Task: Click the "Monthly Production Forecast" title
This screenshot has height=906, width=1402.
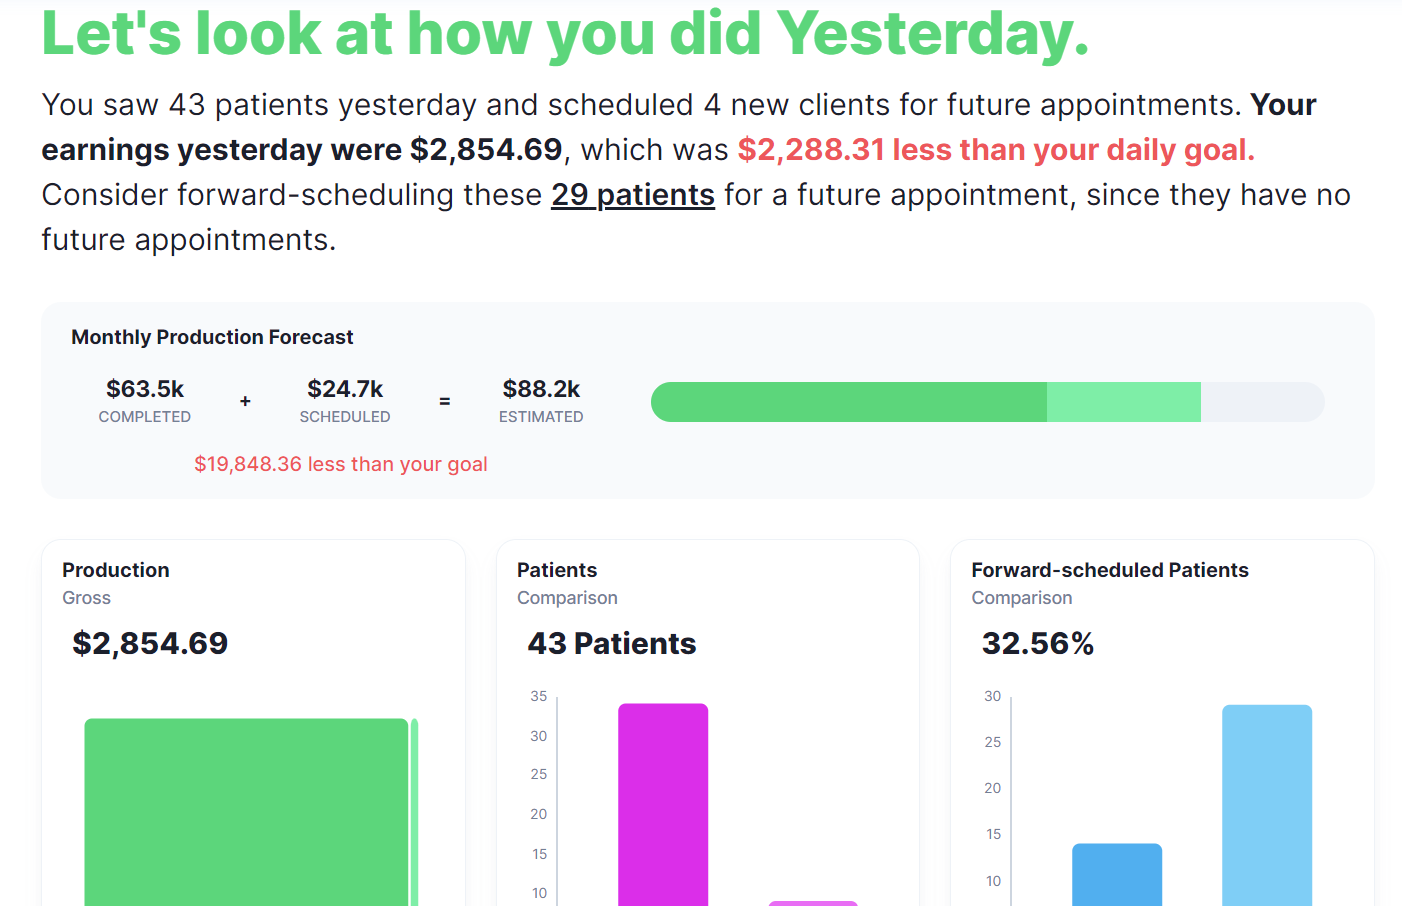Action: click(x=212, y=337)
